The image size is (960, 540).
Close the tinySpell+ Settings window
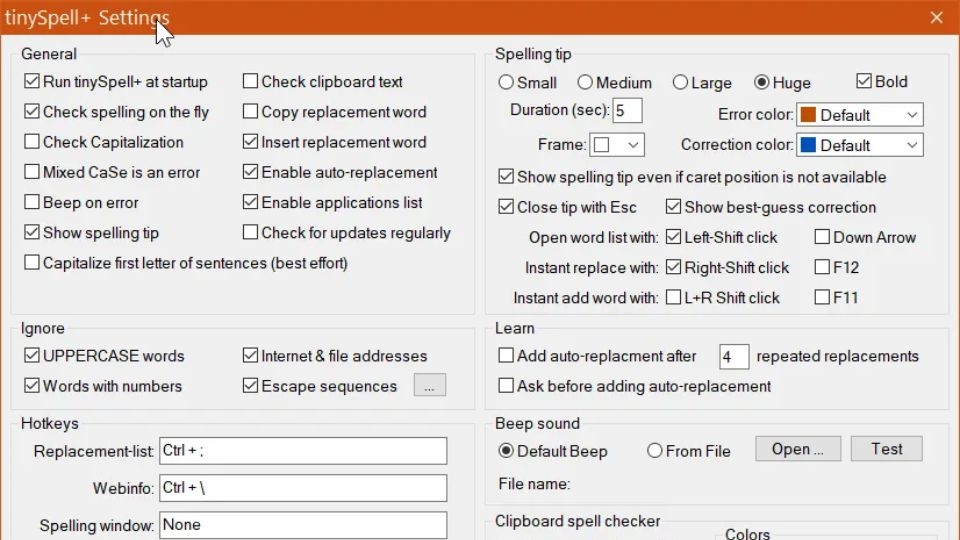[936, 17]
